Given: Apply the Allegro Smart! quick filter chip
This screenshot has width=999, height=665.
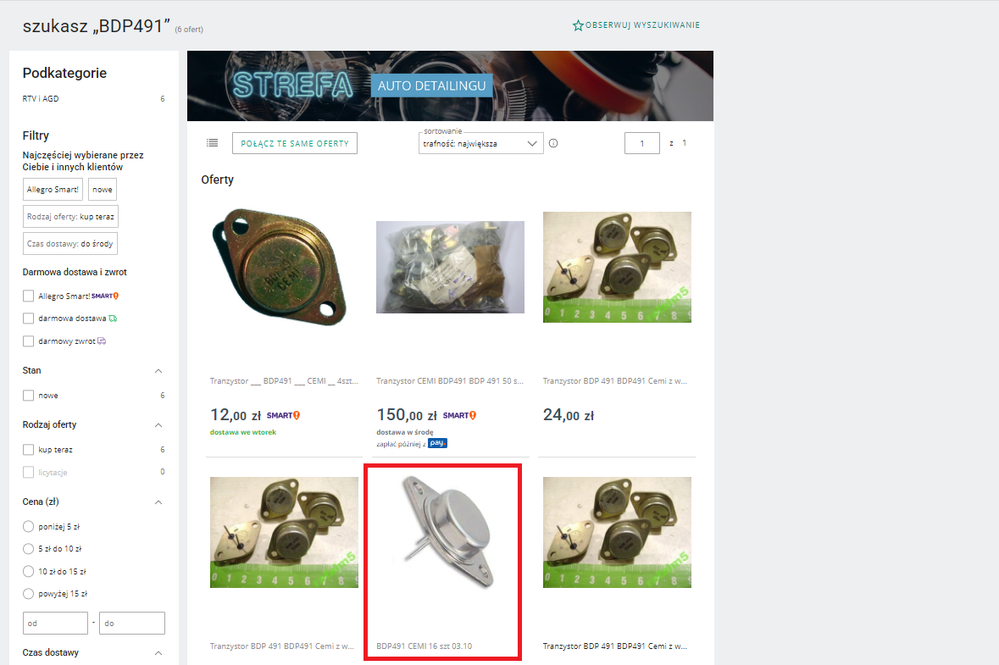Looking at the screenshot, I should 53,190.
